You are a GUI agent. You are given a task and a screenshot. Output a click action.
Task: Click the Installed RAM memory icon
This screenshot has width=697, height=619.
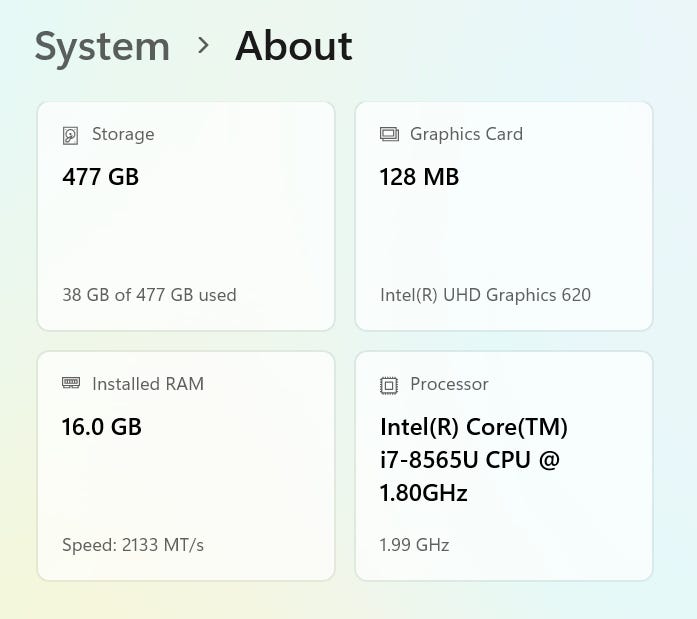coord(70,384)
